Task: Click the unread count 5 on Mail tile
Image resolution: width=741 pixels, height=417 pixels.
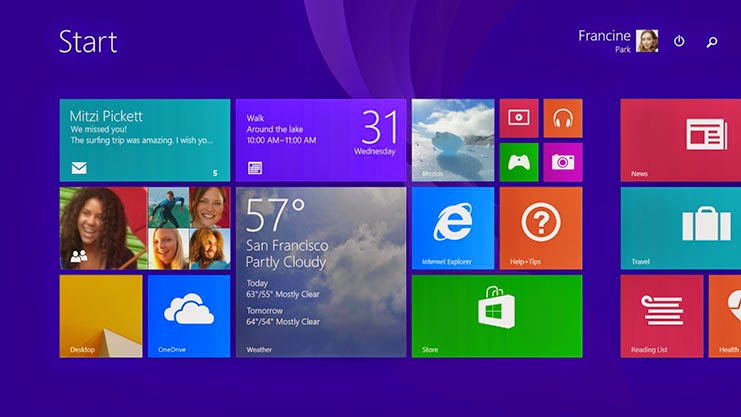Action: 215,173
